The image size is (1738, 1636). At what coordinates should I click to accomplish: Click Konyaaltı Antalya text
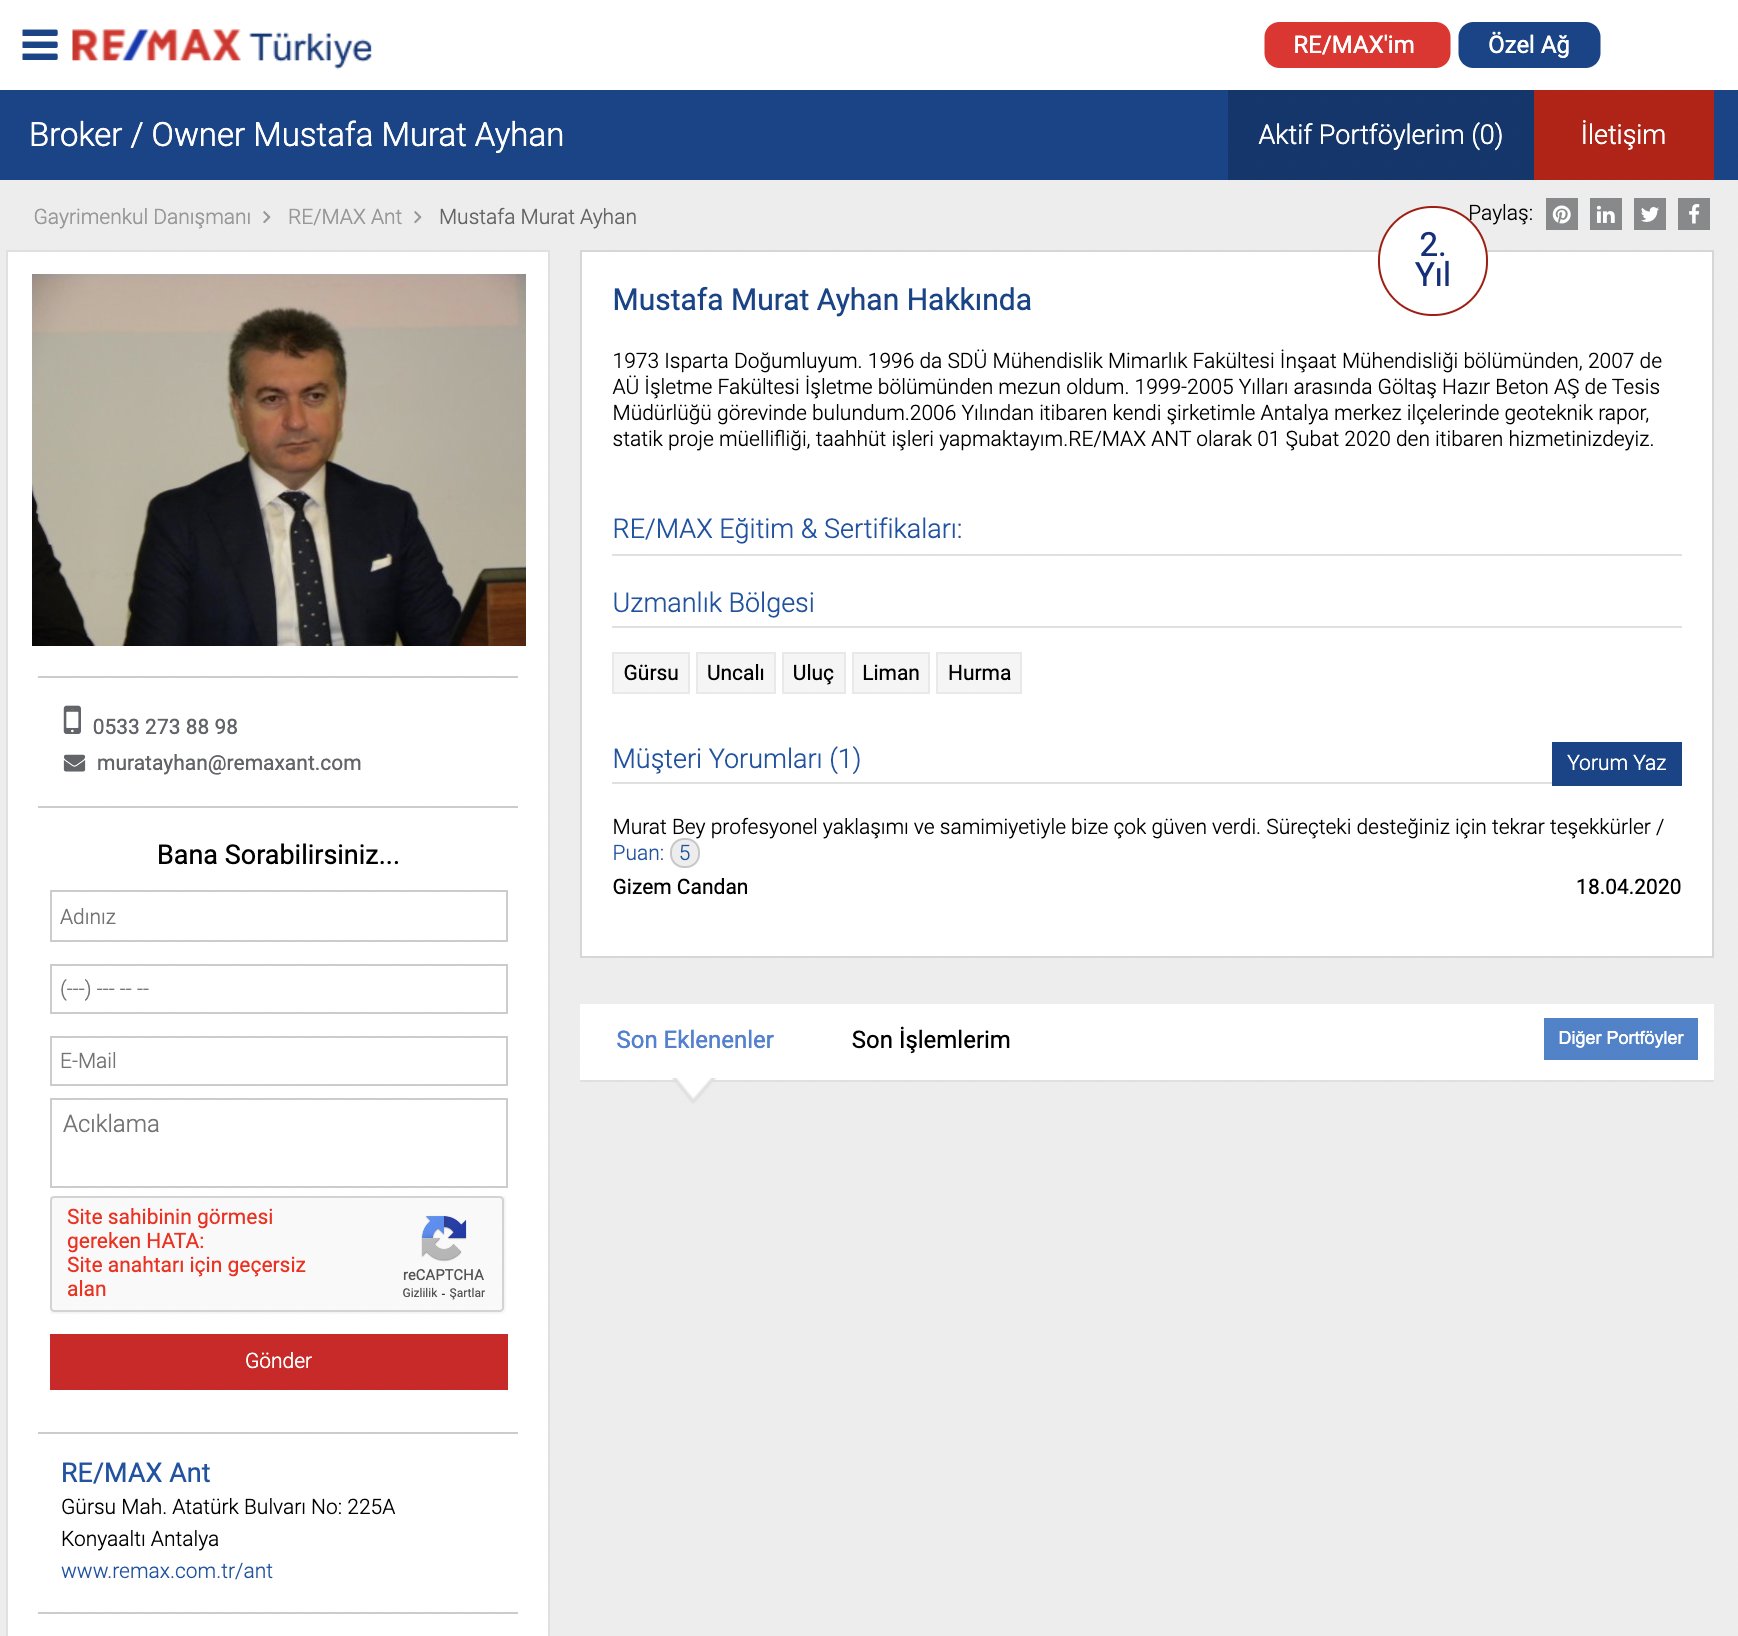140,1539
